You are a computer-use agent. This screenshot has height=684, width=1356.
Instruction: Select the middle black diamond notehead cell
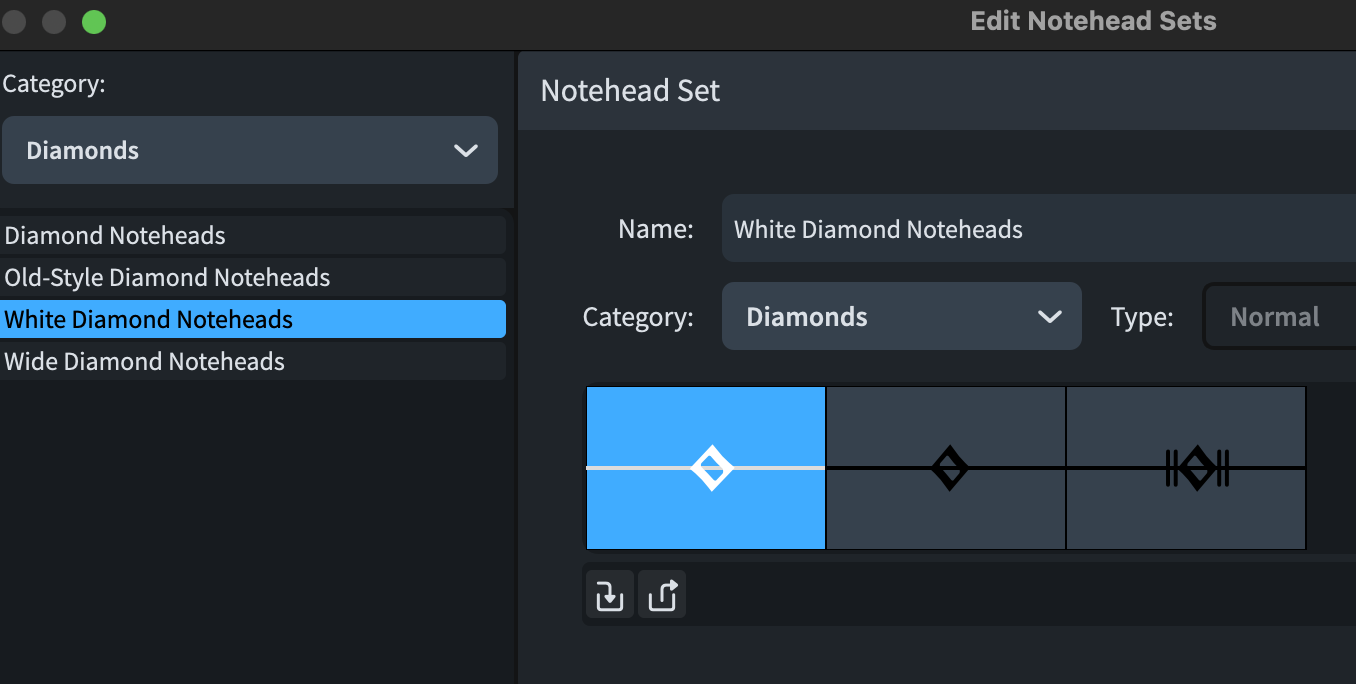[x=946, y=468]
